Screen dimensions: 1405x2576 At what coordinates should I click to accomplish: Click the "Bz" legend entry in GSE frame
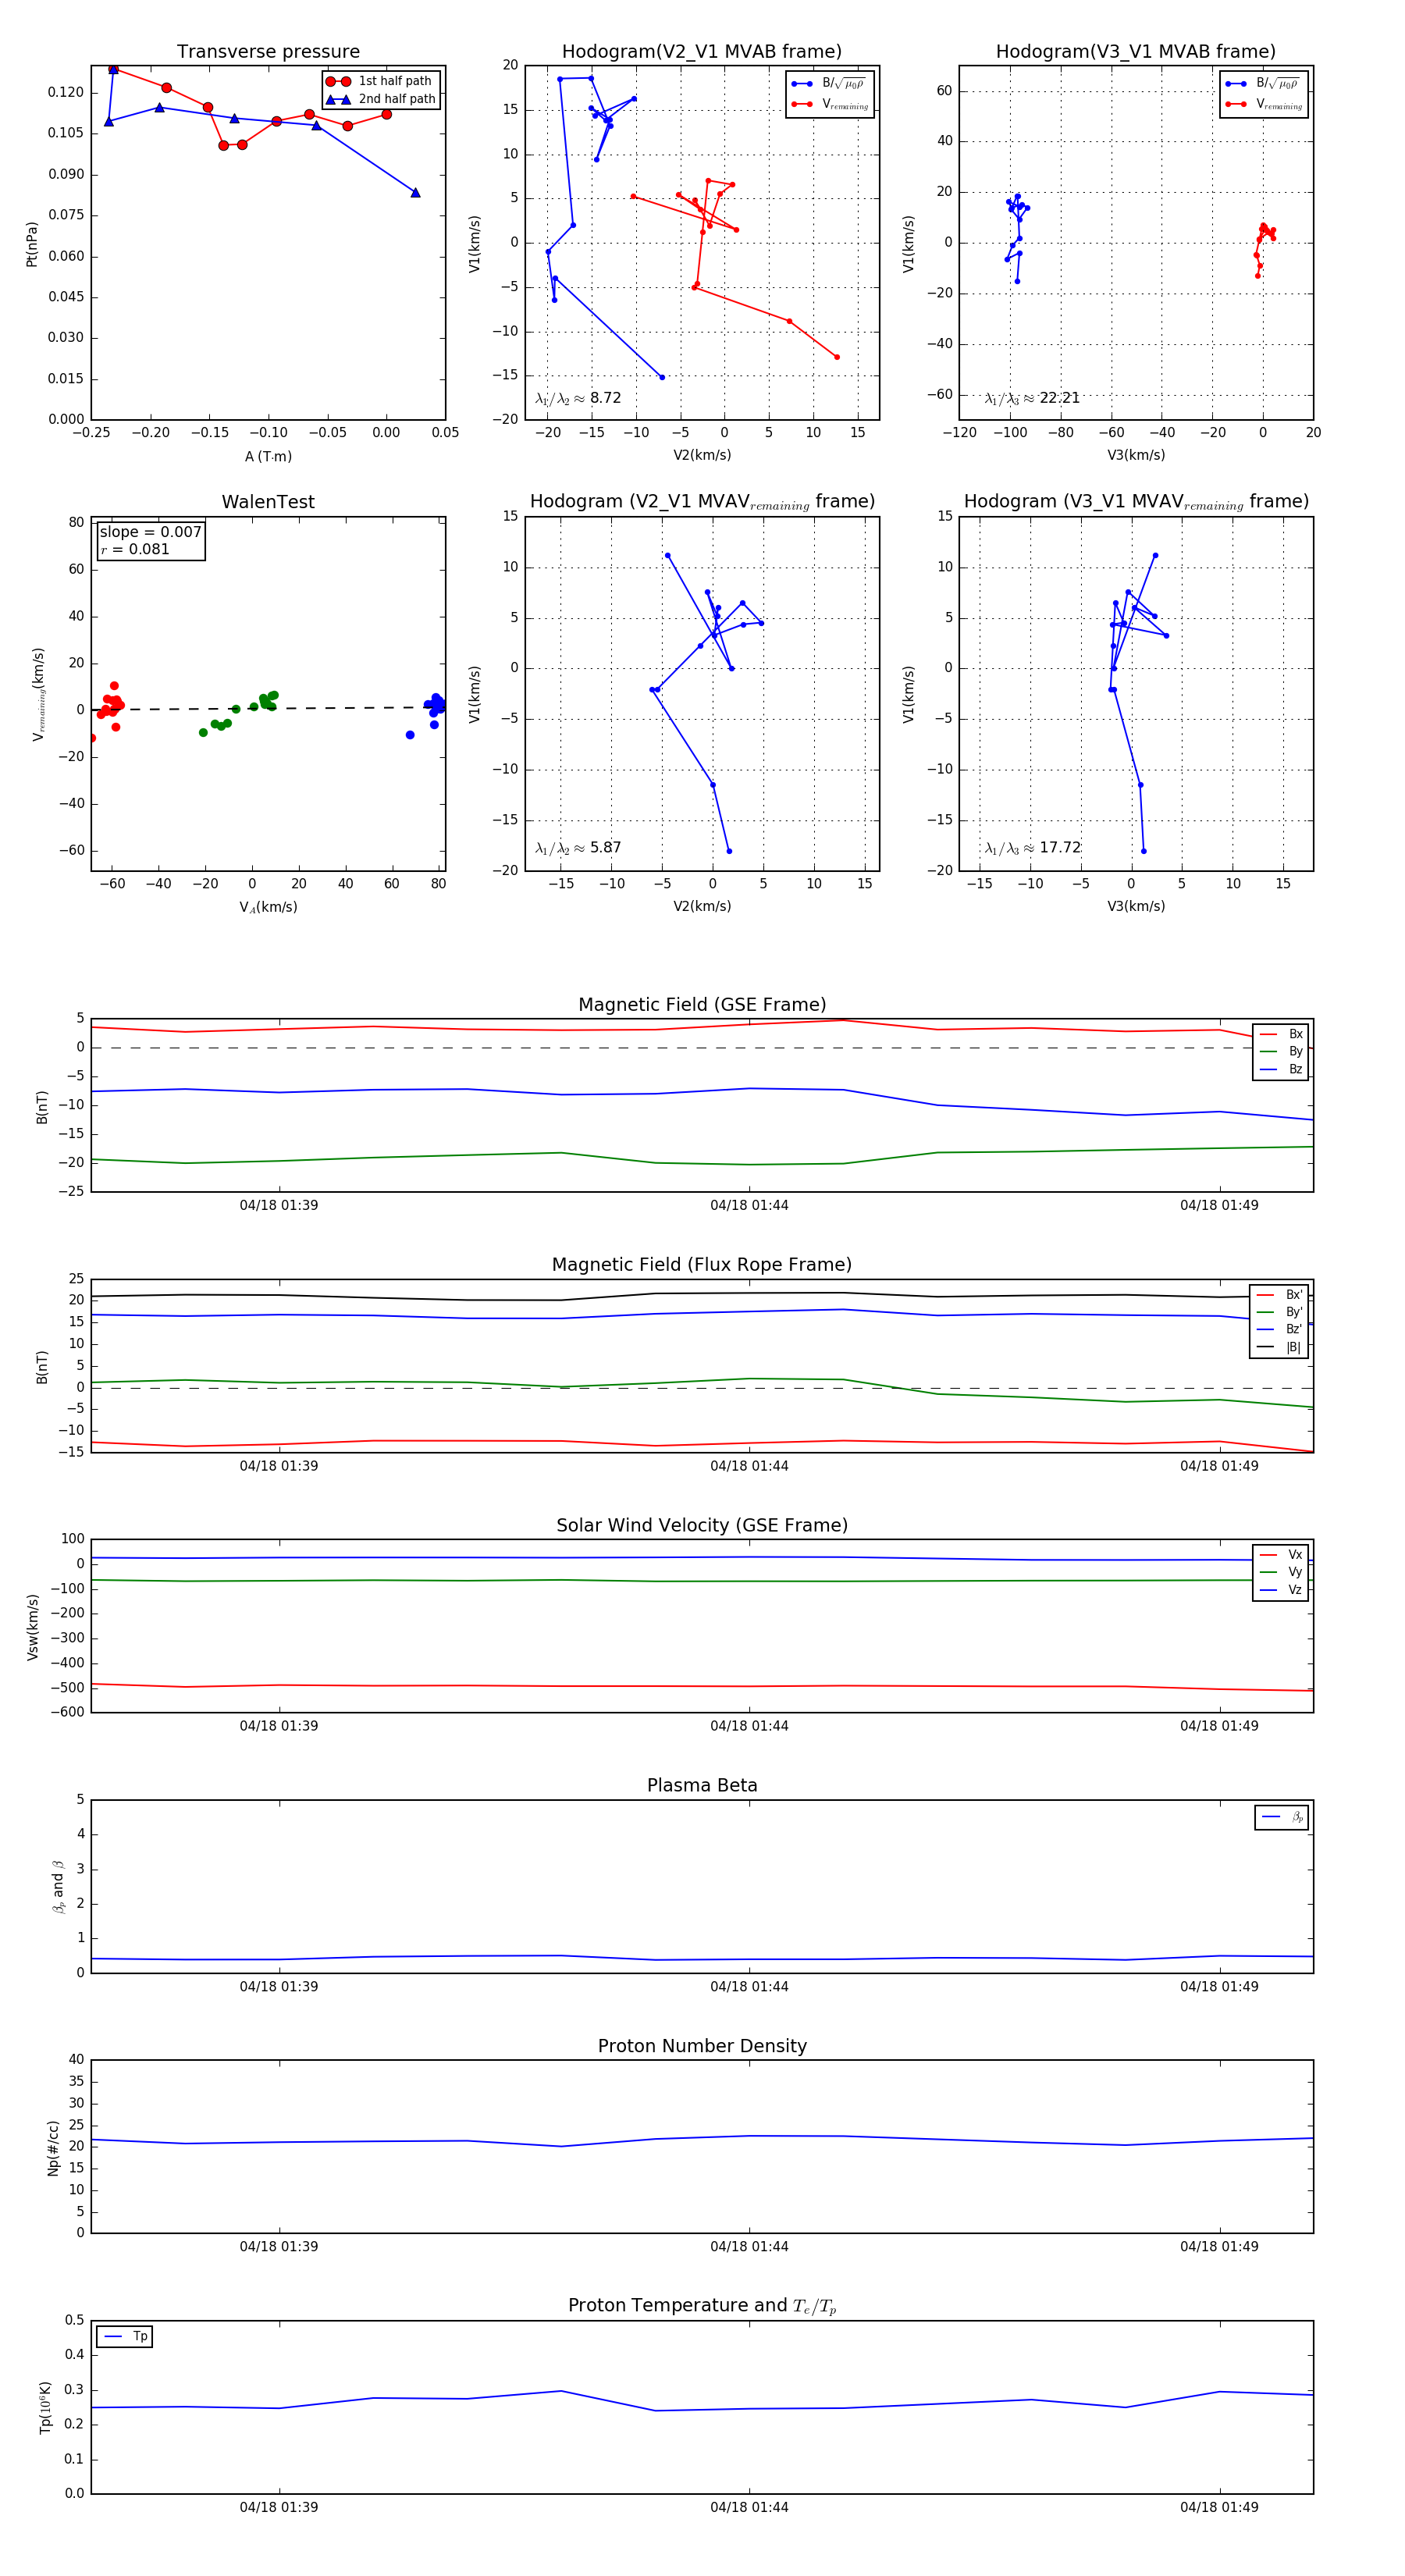pyautogui.click(x=1281, y=1069)
